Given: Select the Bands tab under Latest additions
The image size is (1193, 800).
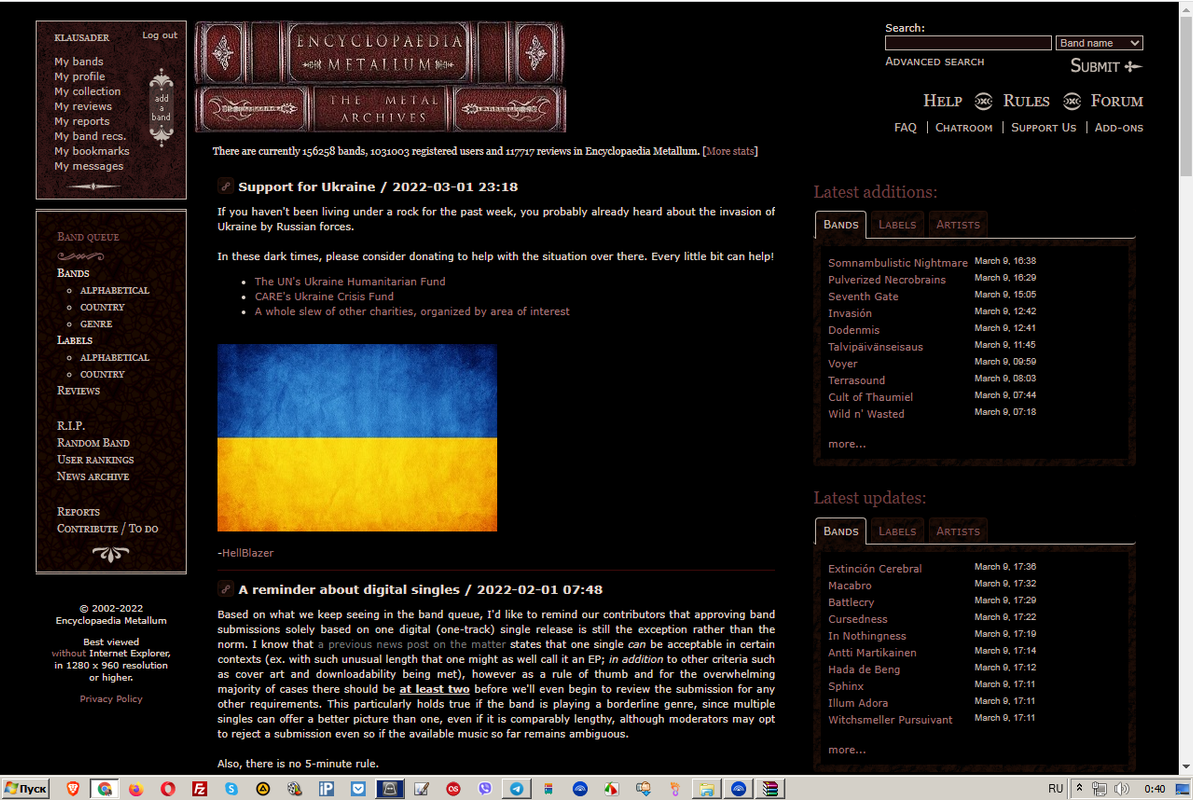Looking at the screenshot, I should click(841, 225).
